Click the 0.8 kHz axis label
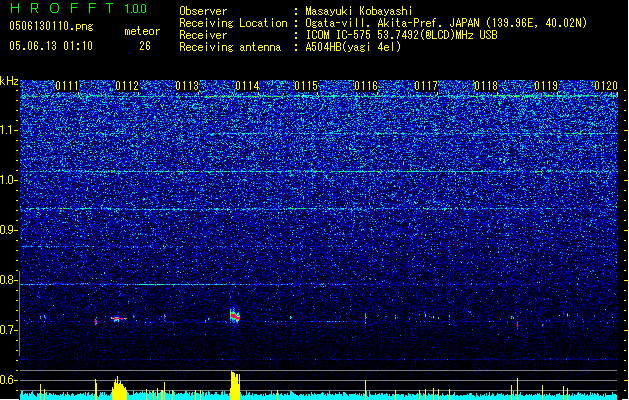 pyautogui.click(x=9, y=280)
